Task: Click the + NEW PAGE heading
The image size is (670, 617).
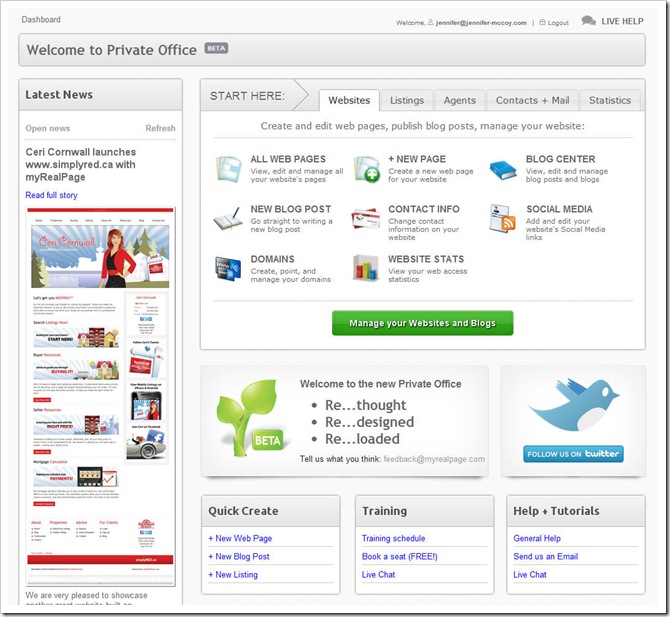Action: coord(417,159)
